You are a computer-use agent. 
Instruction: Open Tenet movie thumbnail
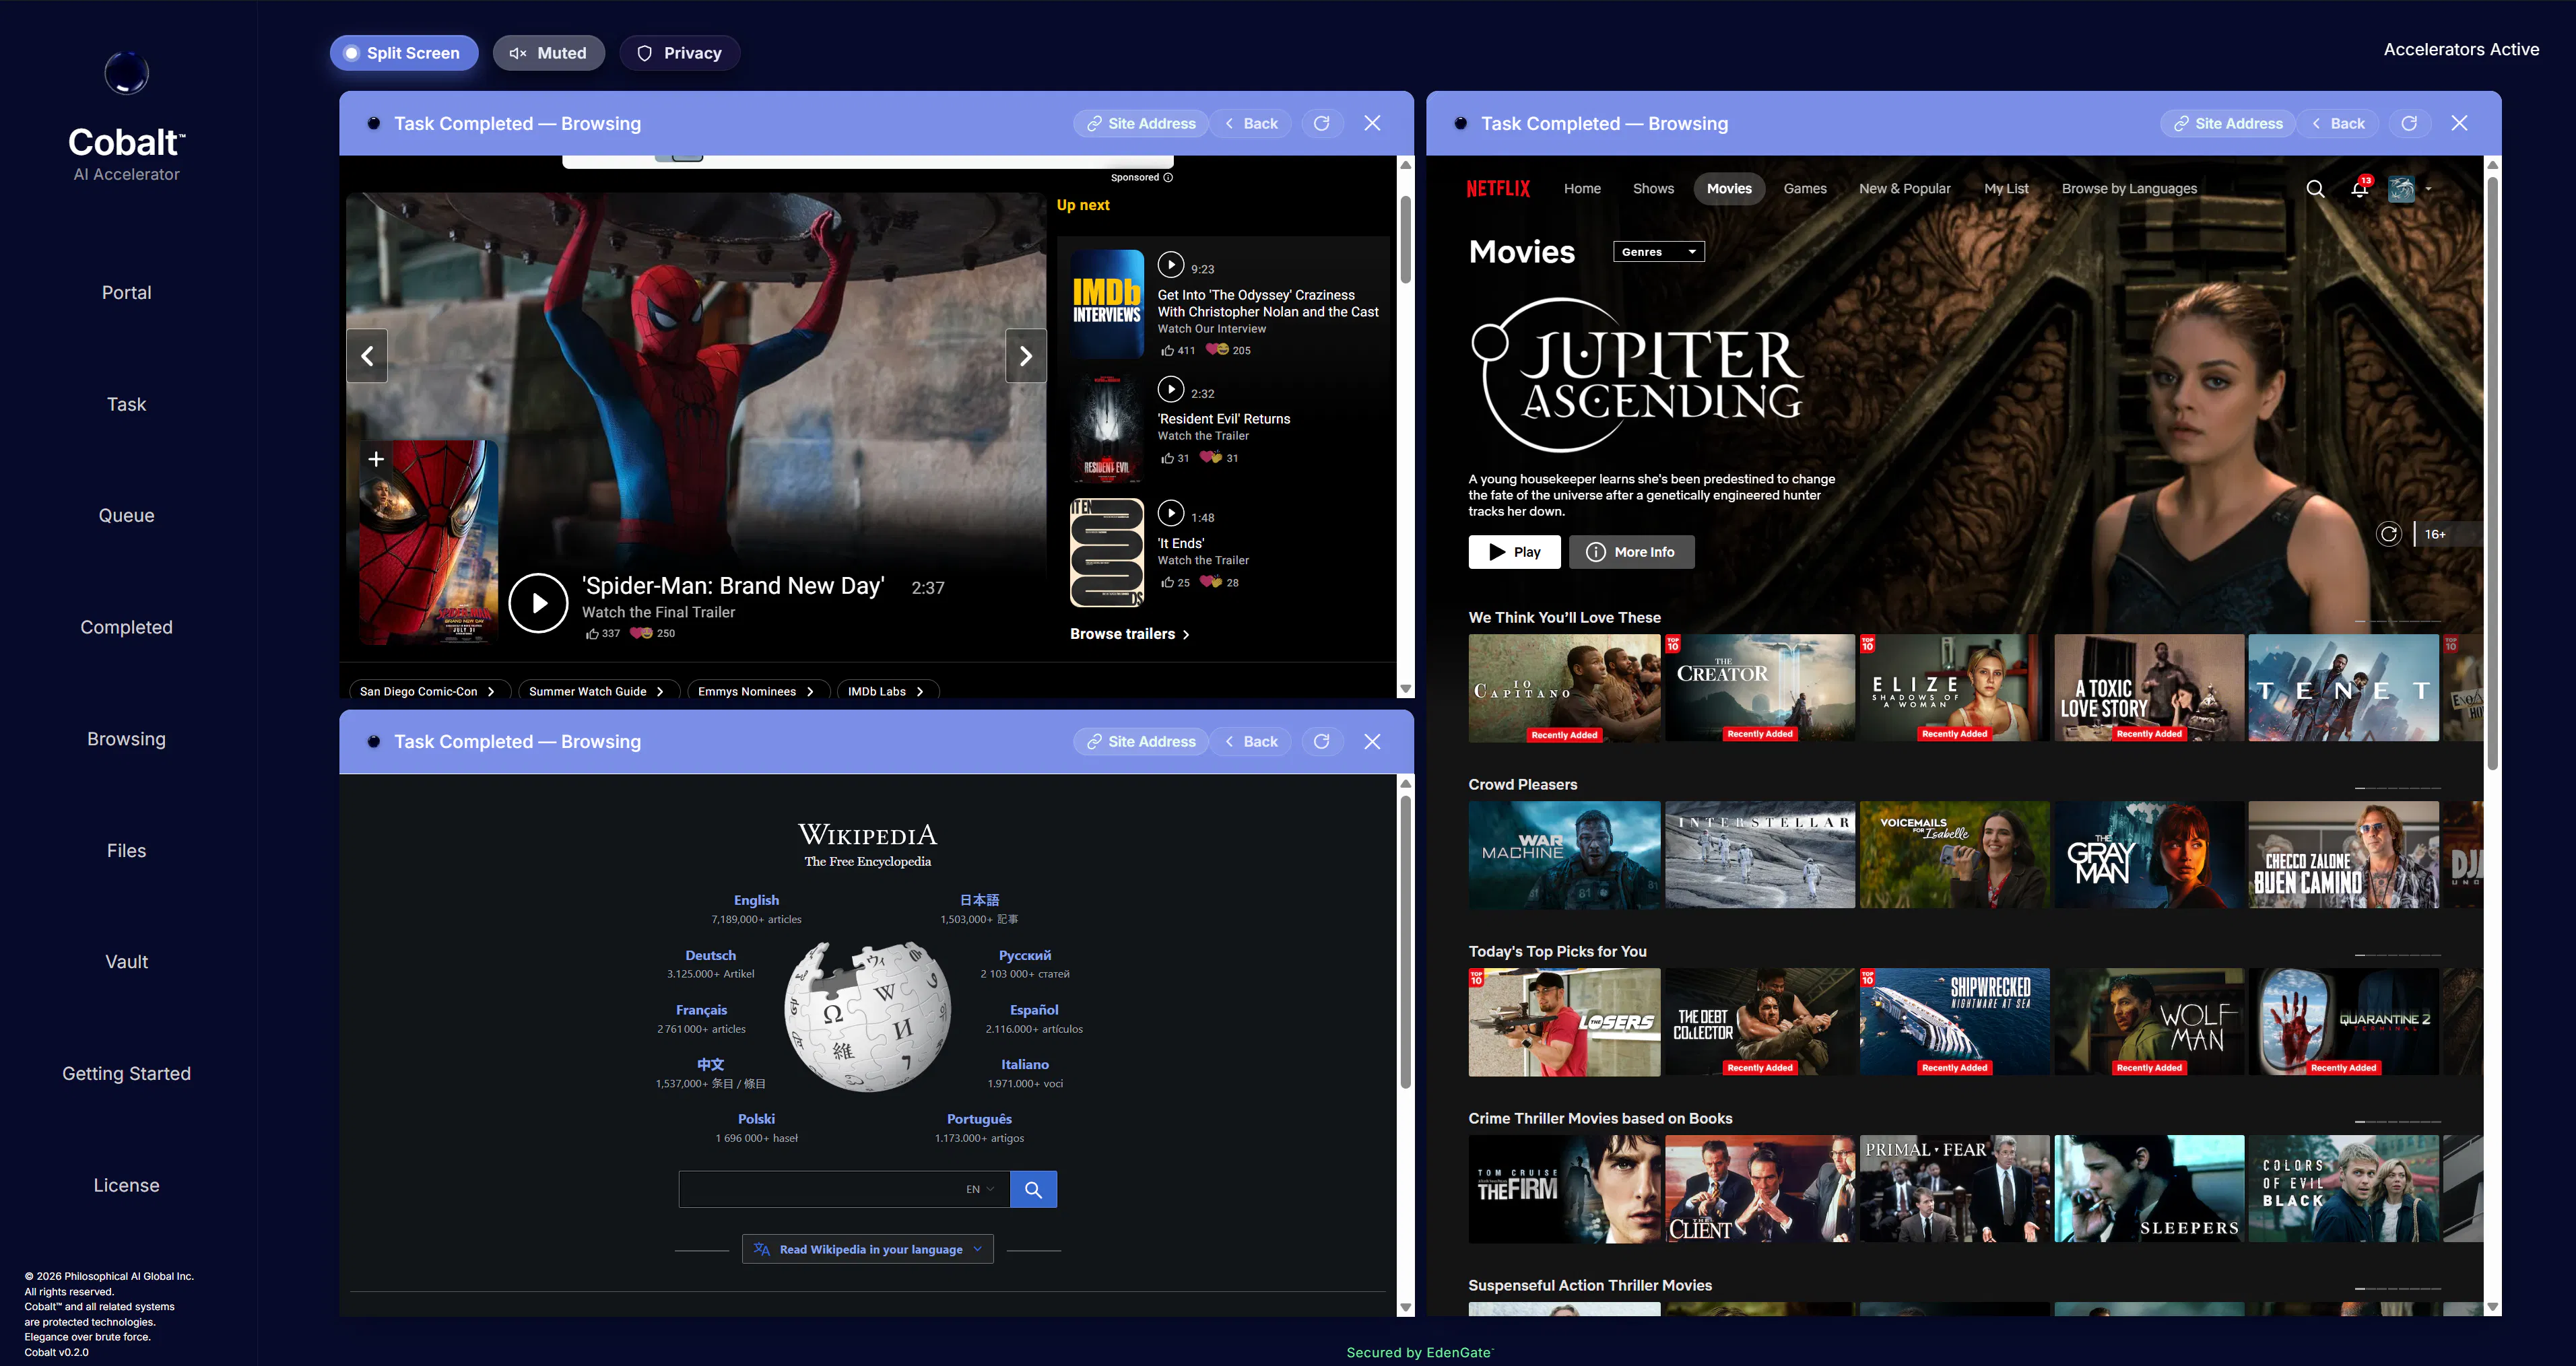[2343, 688]
